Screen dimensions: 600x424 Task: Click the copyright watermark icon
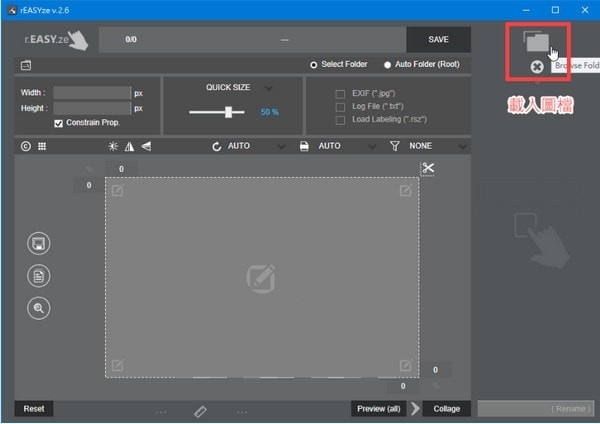click(26, 146)
